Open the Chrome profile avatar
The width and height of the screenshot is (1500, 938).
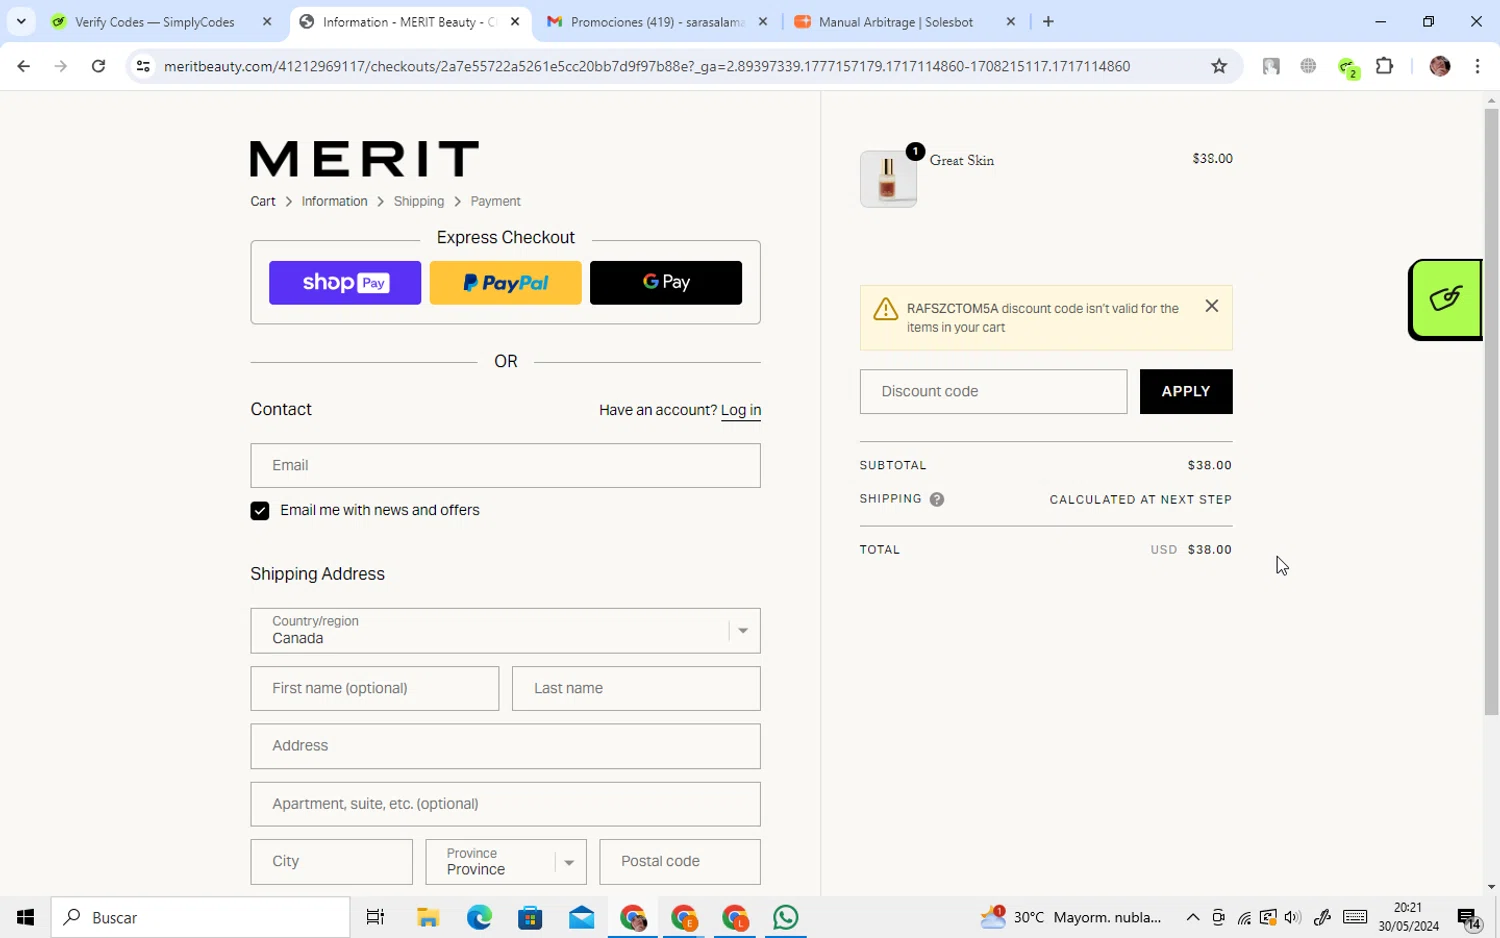(x=1440, y=66)
